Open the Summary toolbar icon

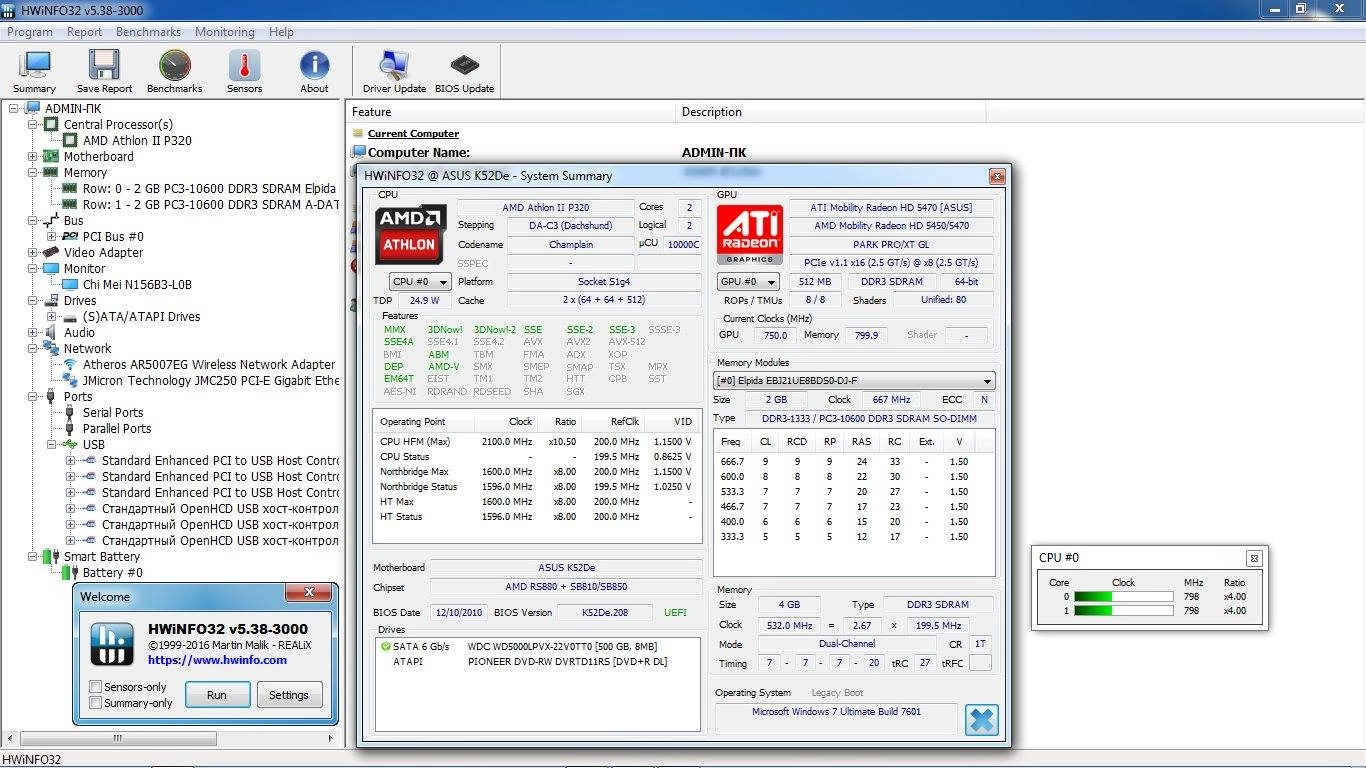pyautogui.click(x=34, y=72)
